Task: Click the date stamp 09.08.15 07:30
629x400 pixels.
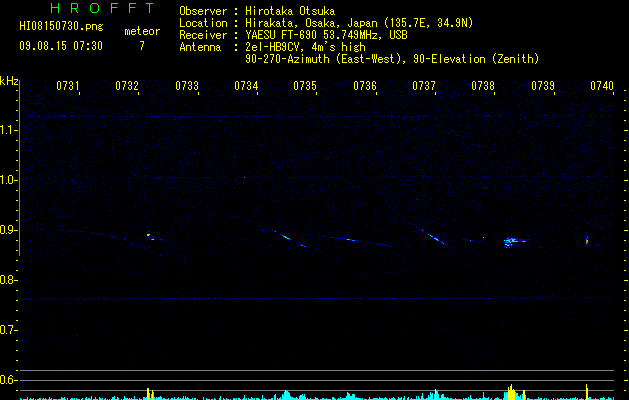Action: click(x=61, y=46)
